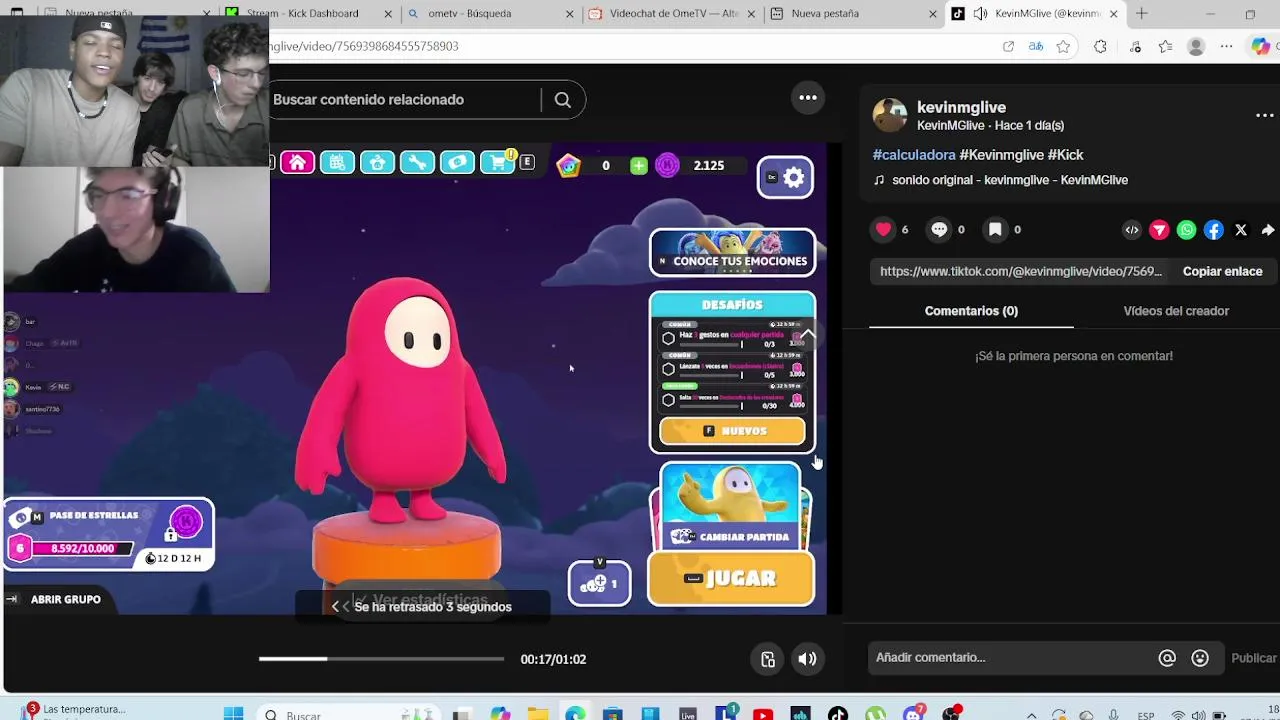Viewport: 1280px width, 720px height.
Task: Open the three-dot menu above the video
Action: tap(807, 97)
